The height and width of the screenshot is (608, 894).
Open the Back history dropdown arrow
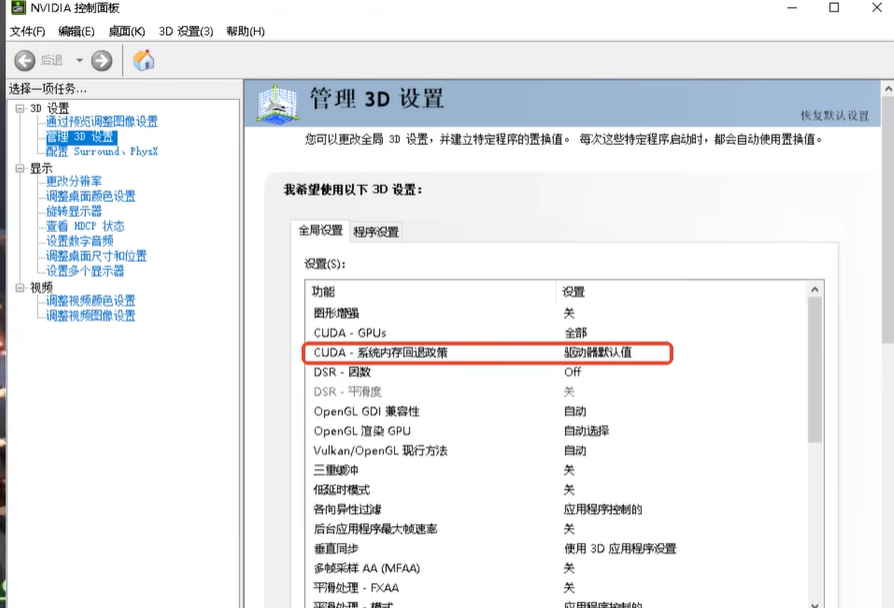coord(79,61)
